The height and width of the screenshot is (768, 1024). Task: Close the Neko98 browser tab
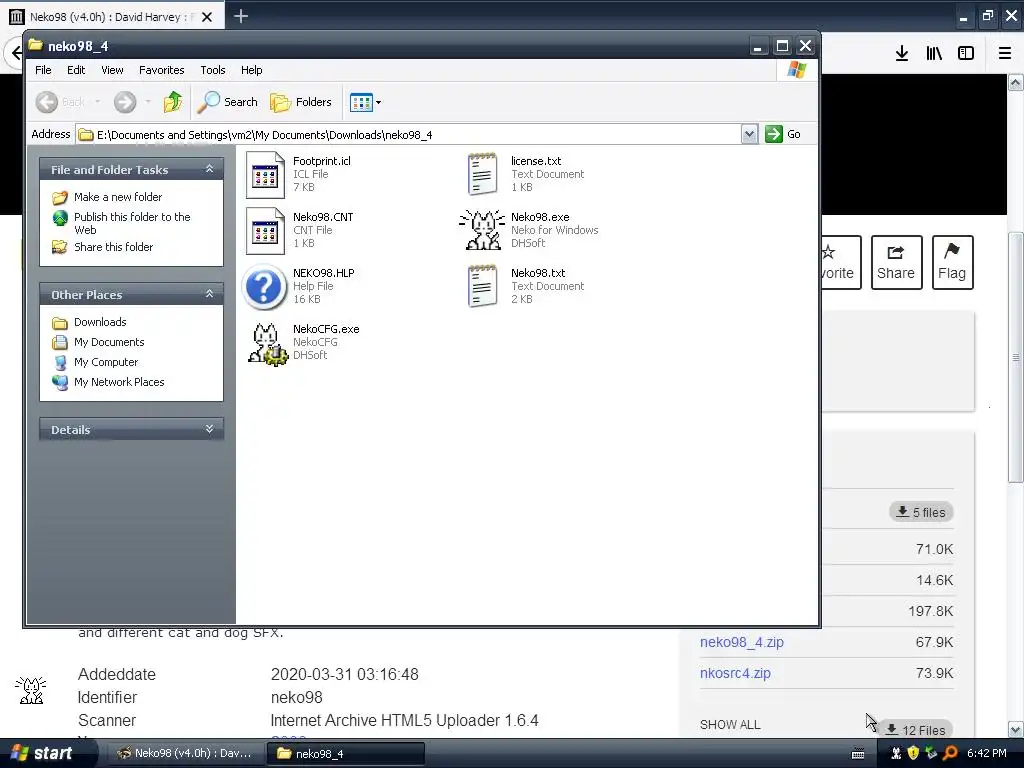[207, 17]
